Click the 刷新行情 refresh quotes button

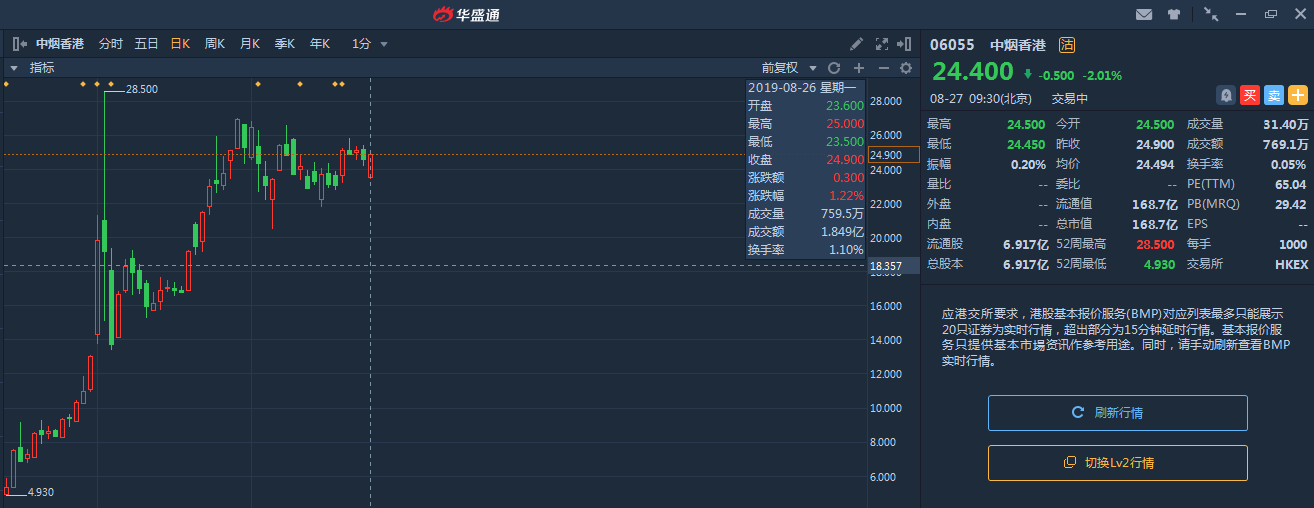pyautogui.click(x=1118, y=413)
